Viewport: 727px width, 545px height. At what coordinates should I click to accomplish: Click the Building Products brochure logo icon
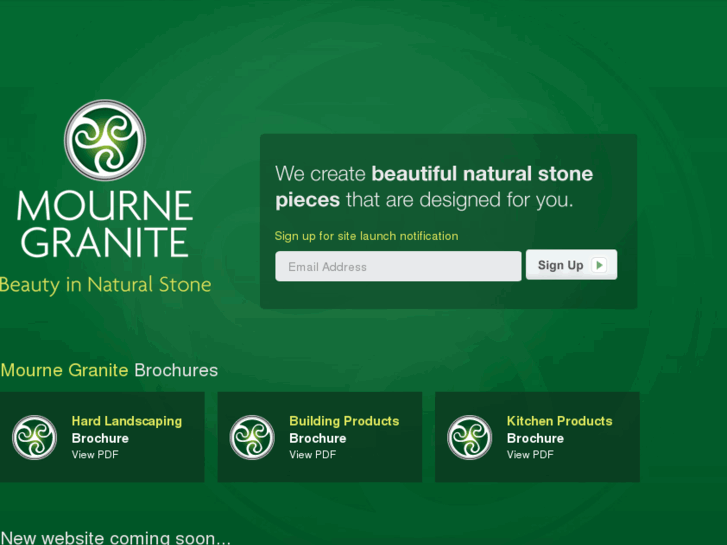coord(252,437)
